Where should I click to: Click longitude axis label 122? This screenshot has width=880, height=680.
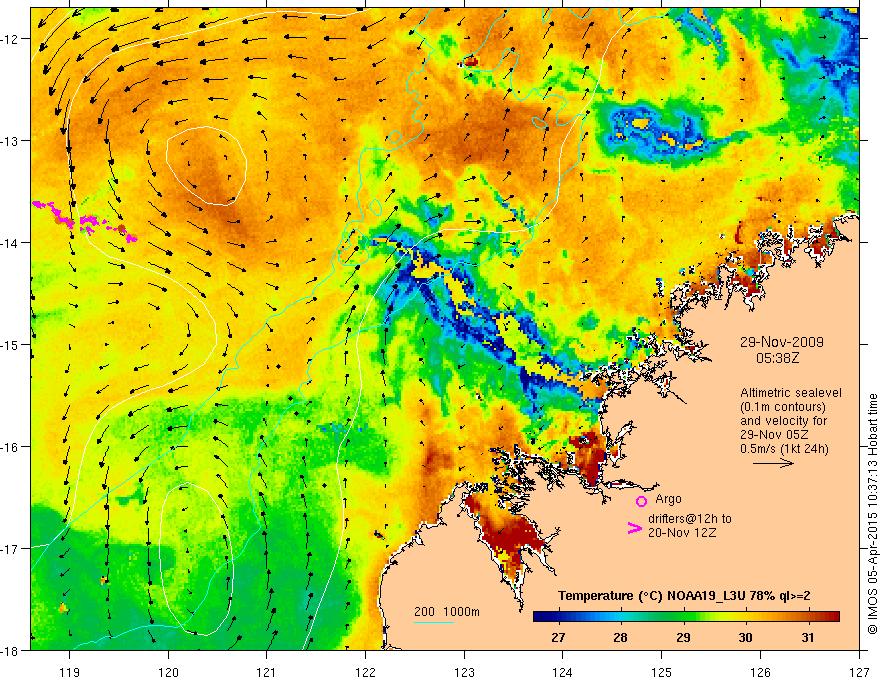(x=365, y=672)
